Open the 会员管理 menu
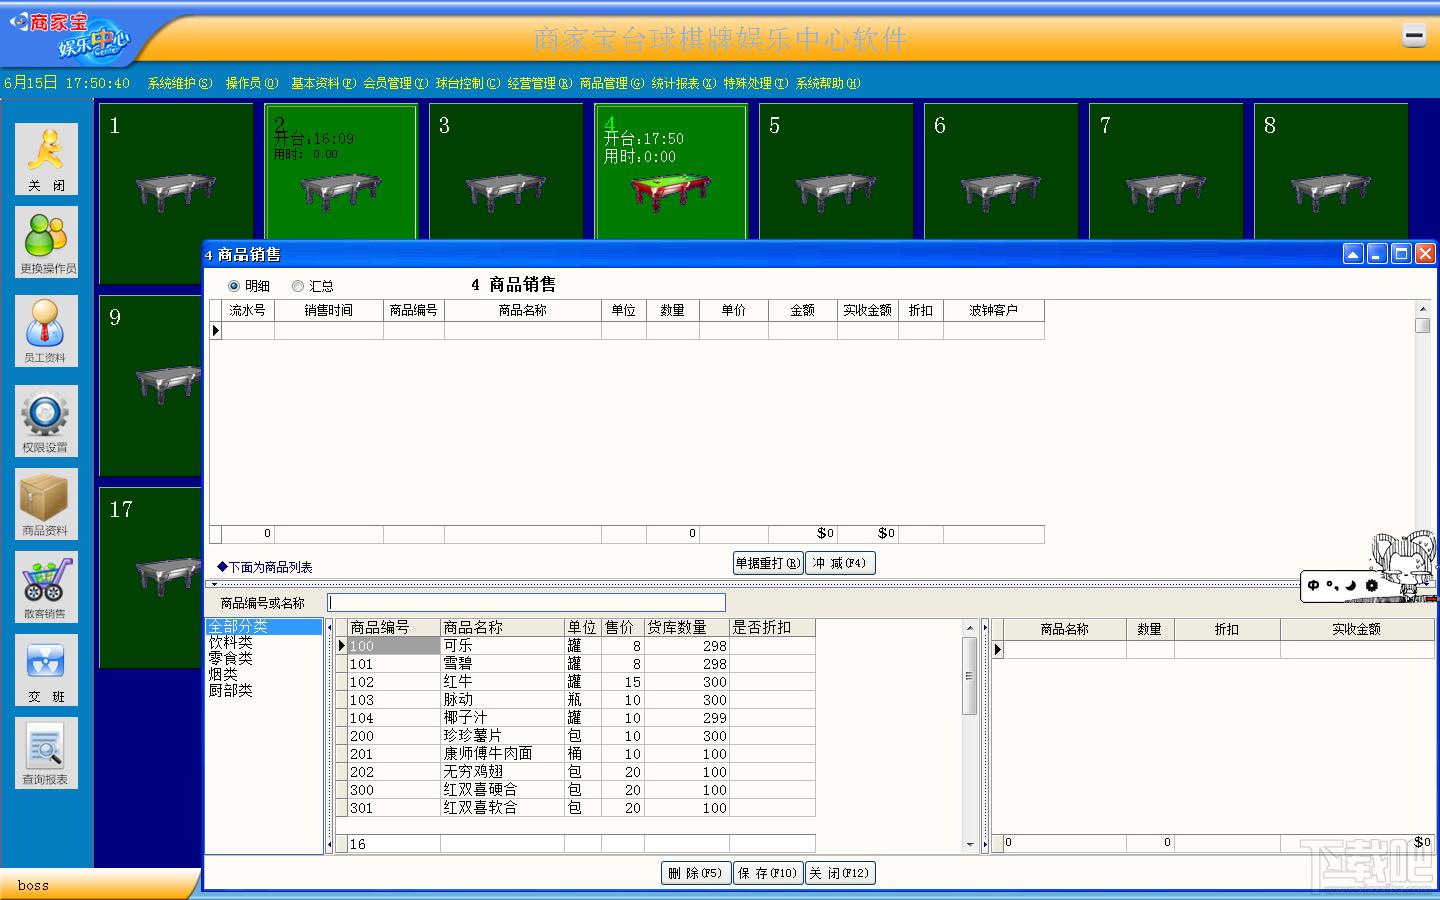1440x900 pixels. [395, 83]
